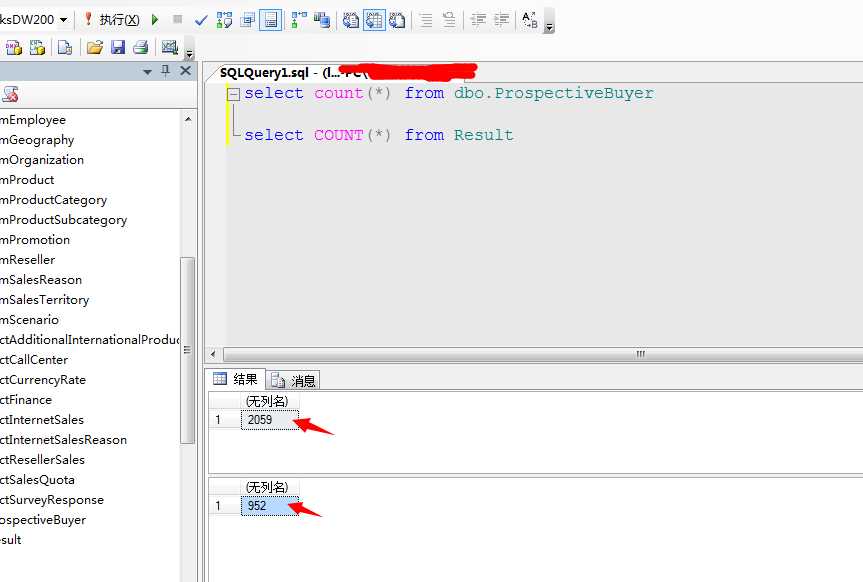Toggle Object Explorer auto hide pin
The width and height of the screenshot is (863, 582).
(x=166, y=71)
